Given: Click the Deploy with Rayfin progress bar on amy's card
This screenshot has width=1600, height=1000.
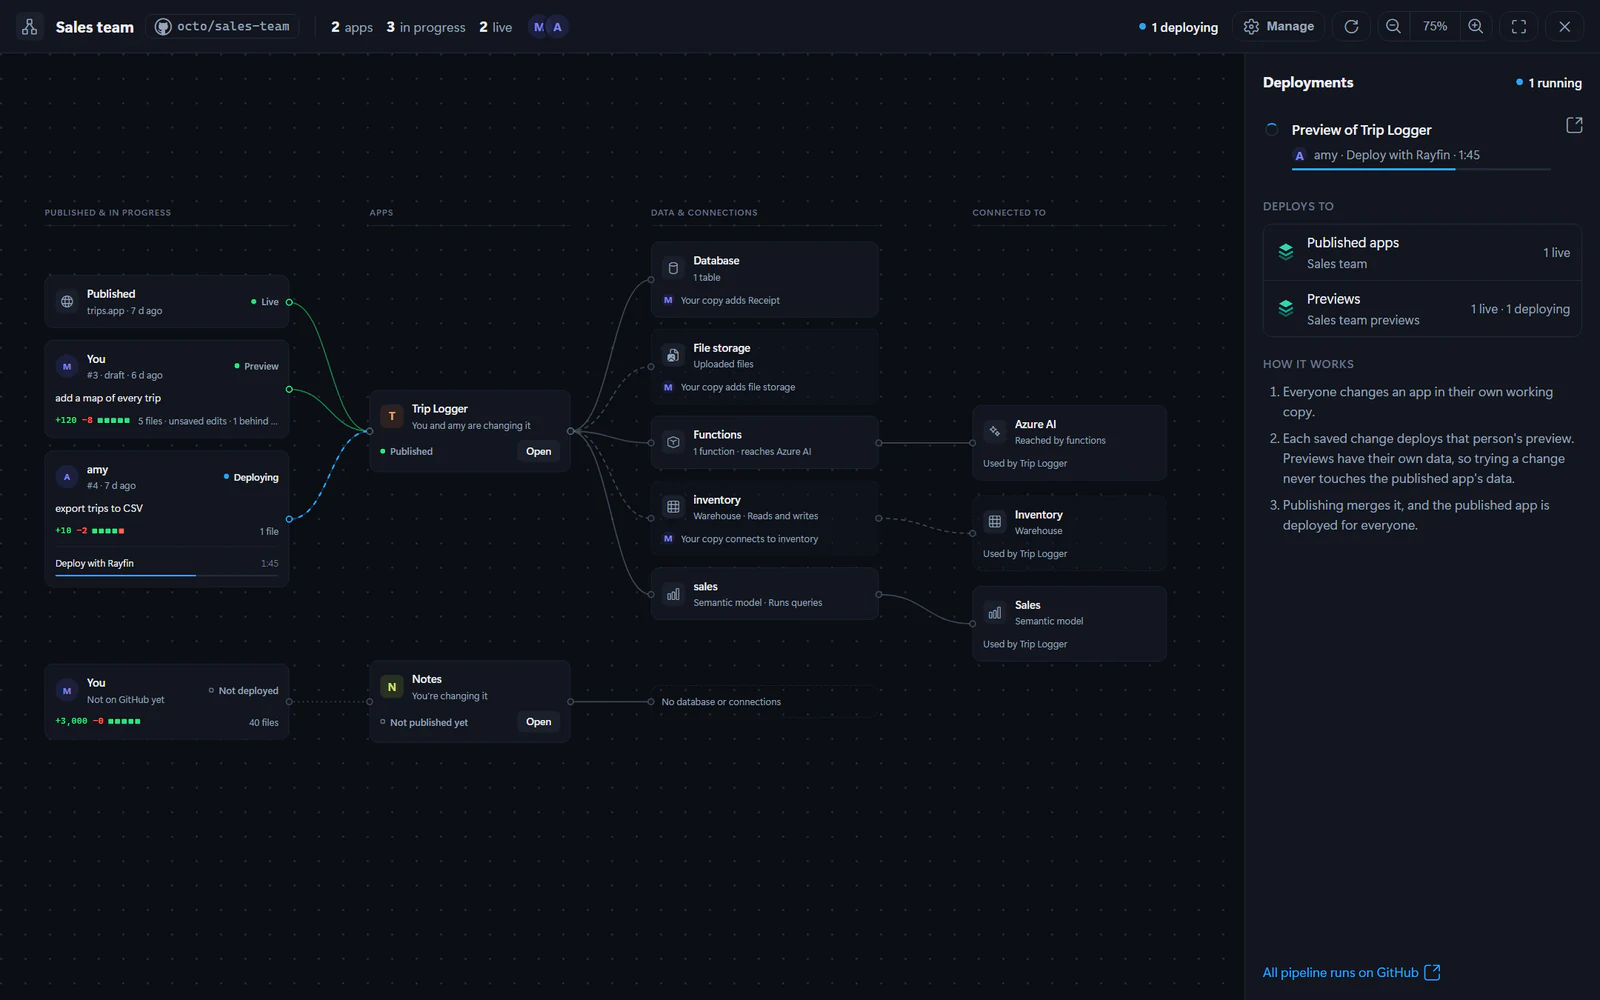Looking at the screenshot, I should tap(167, 575).
